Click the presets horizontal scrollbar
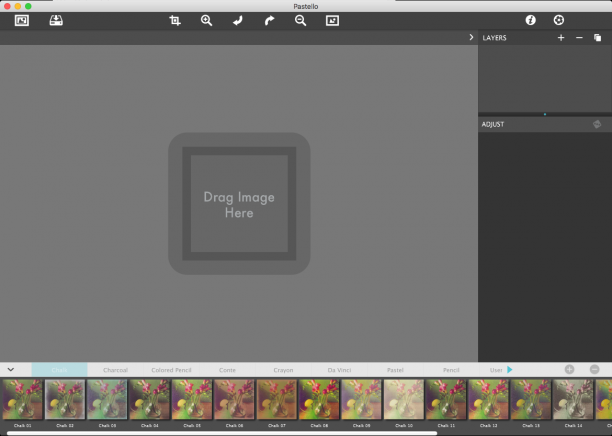This screenshot has height=436, width=612. 222,433
